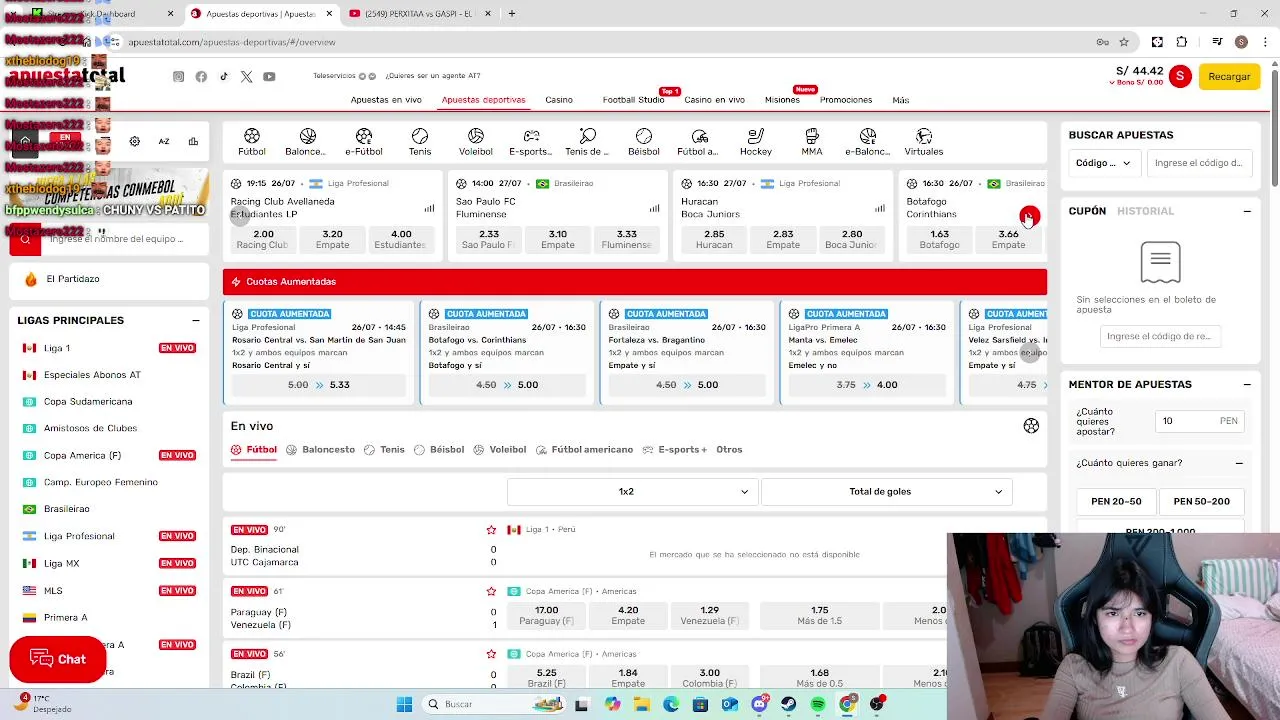This screenshot has width=1280, height=720.
Task: Favorite the Dep. Binacional match star
Action: pyautogui.click(x=491, y=530)
